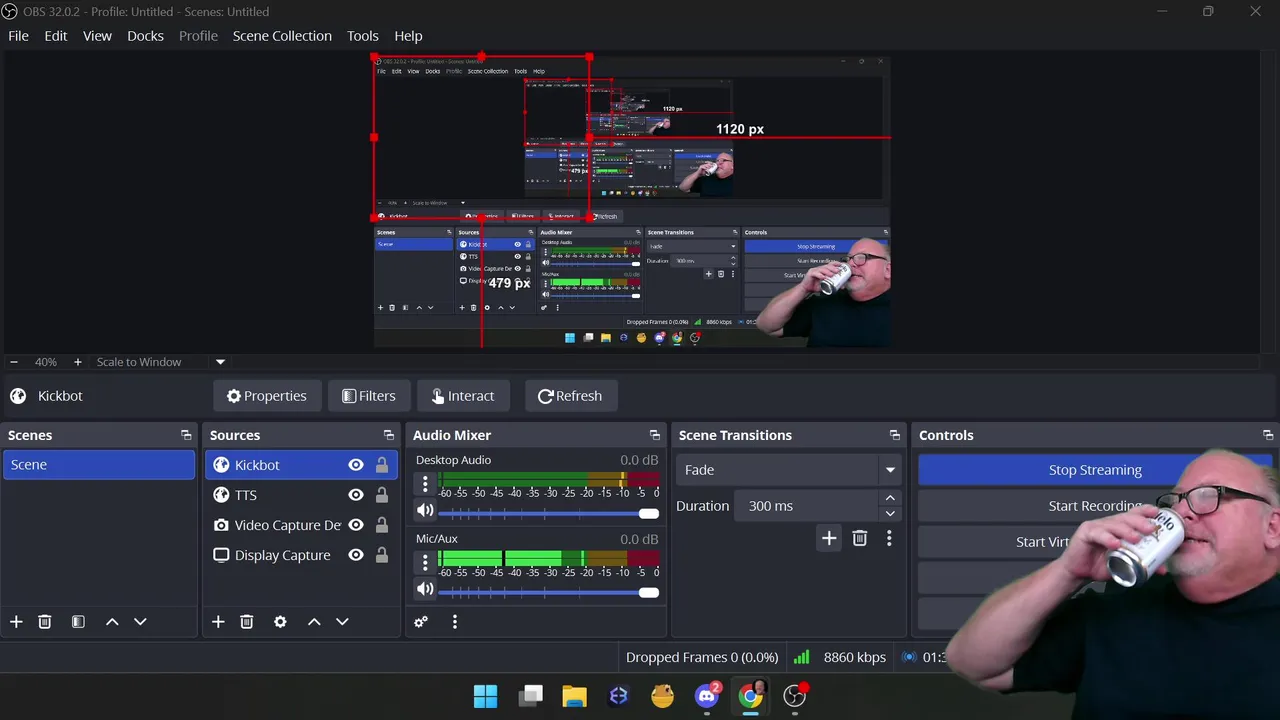
Task: Click the Properties button
Action: coord(267,396)
